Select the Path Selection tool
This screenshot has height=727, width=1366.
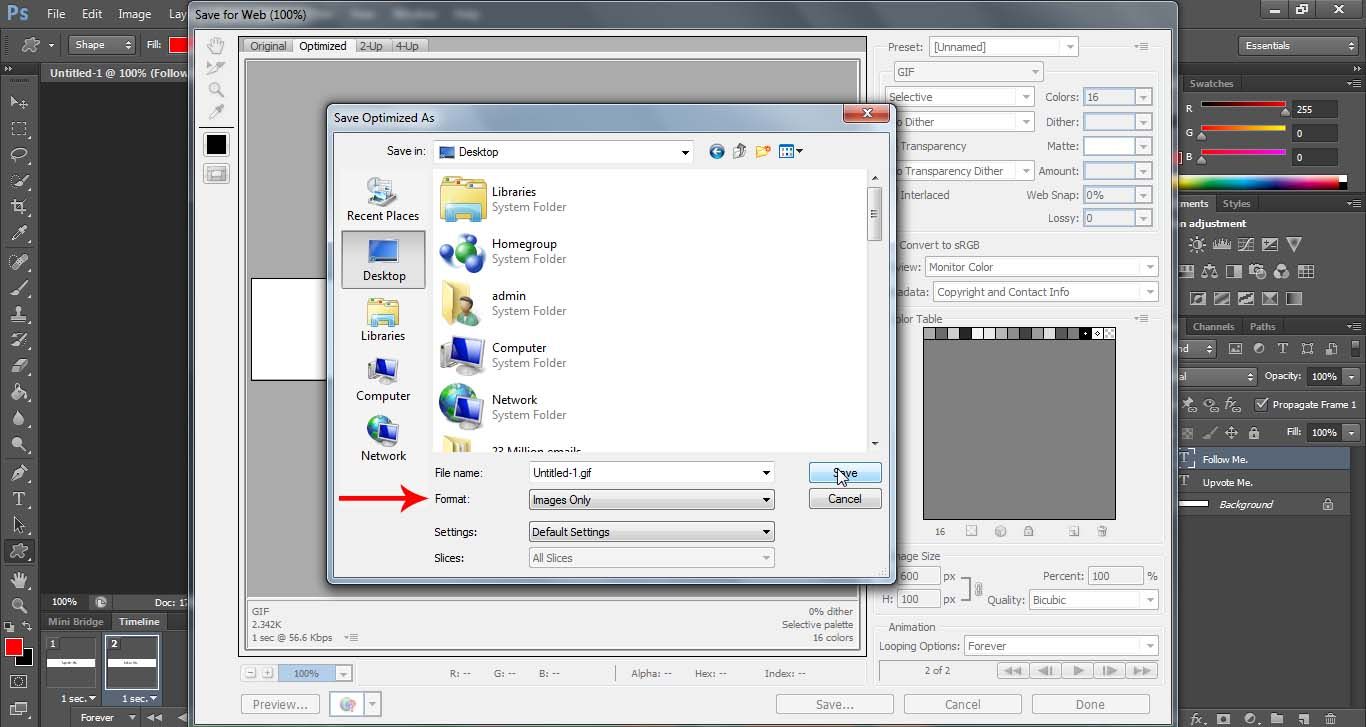tap(19, 525)
